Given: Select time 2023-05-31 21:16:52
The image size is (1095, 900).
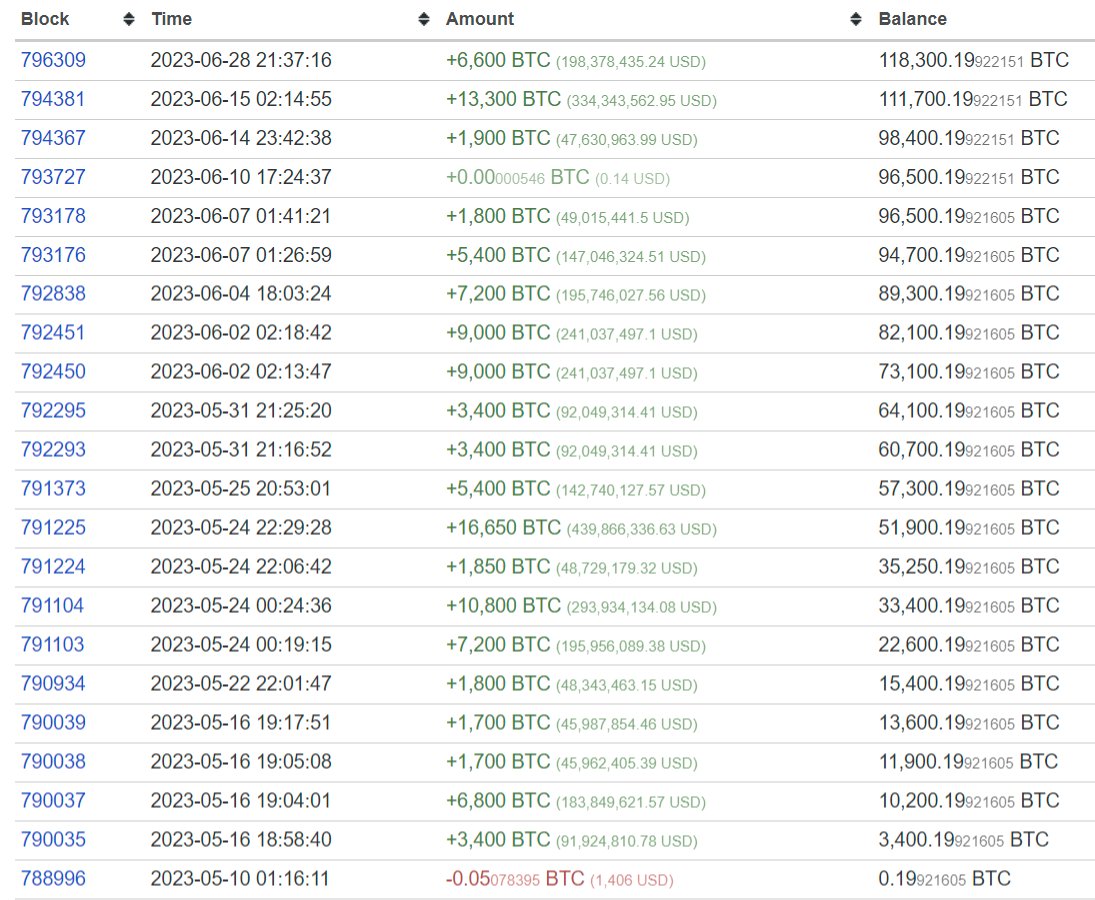Looking at the screenshot, I should [241, 450].
